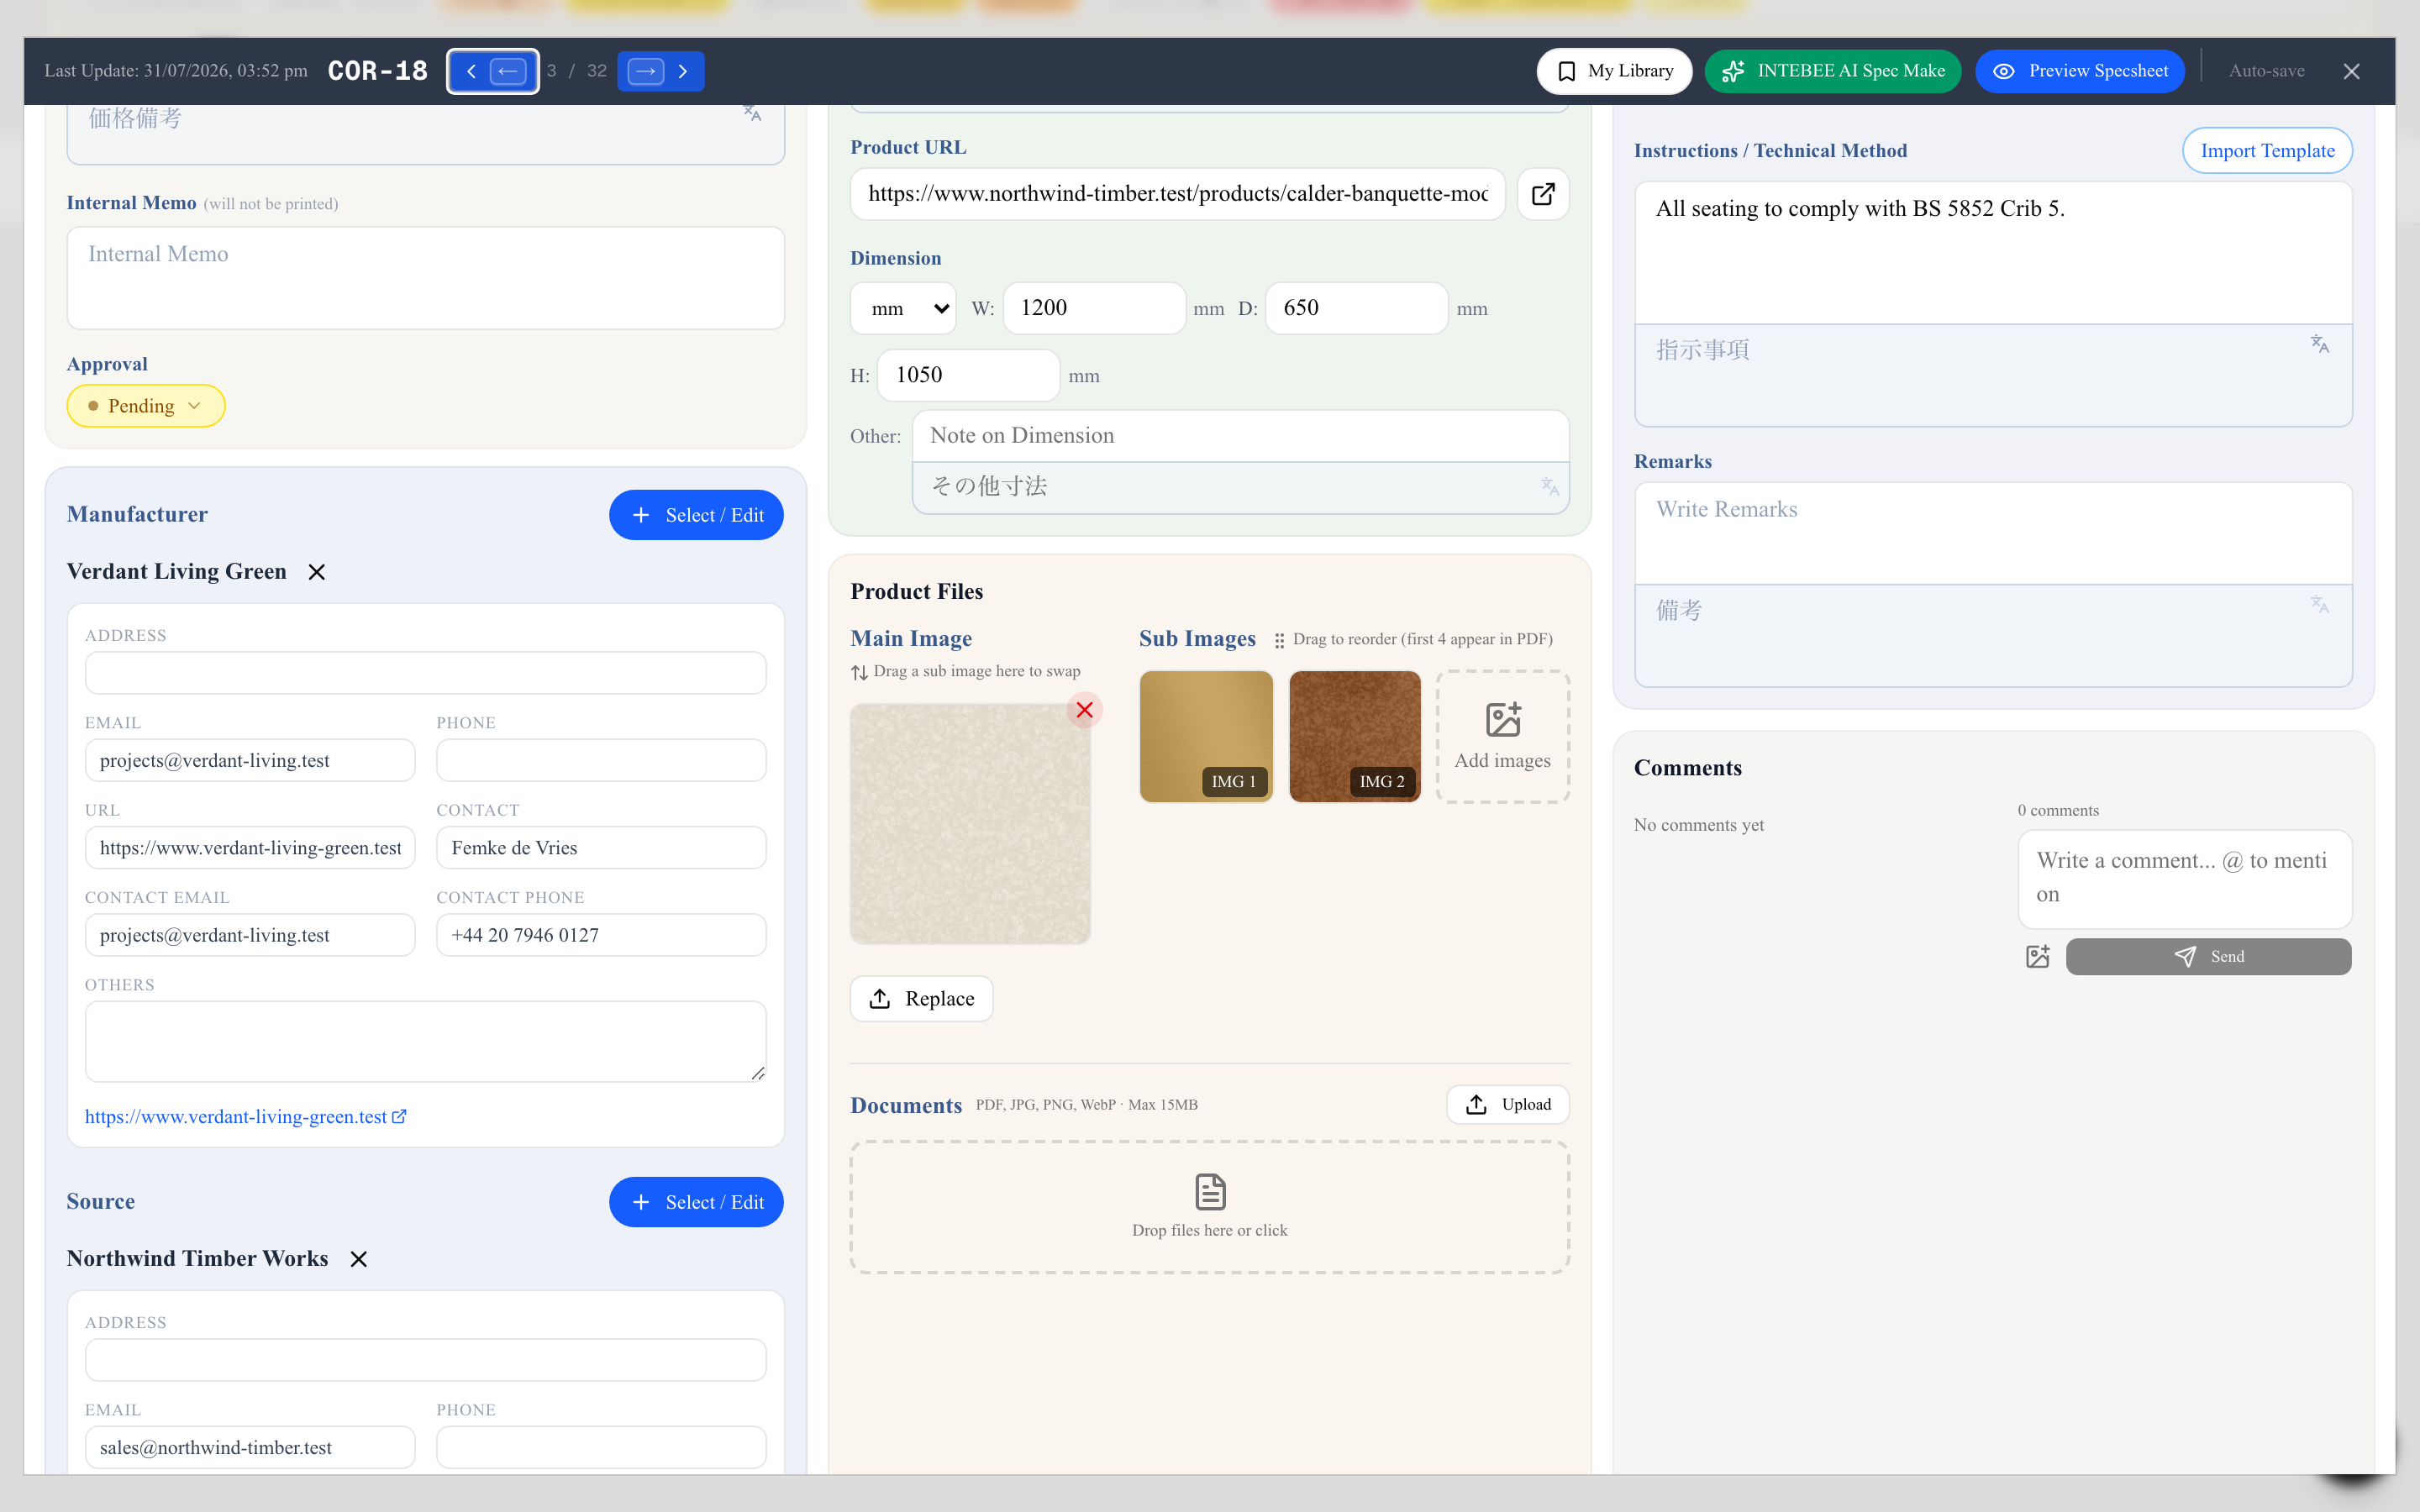Open Approval Pending status dropdown
2420x1512 pixels.
pyautogui.click(x=146, y=406)
